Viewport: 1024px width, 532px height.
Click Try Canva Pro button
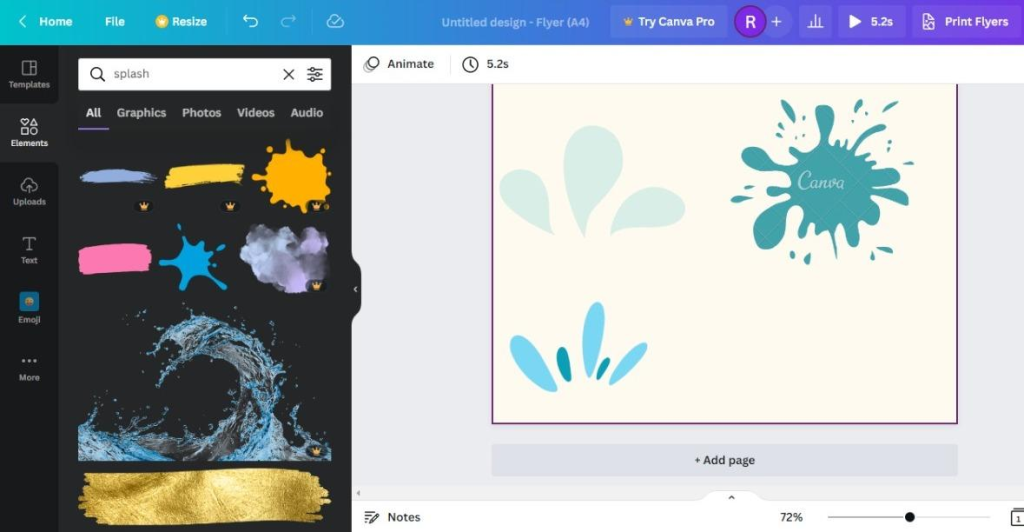(669, 22)
